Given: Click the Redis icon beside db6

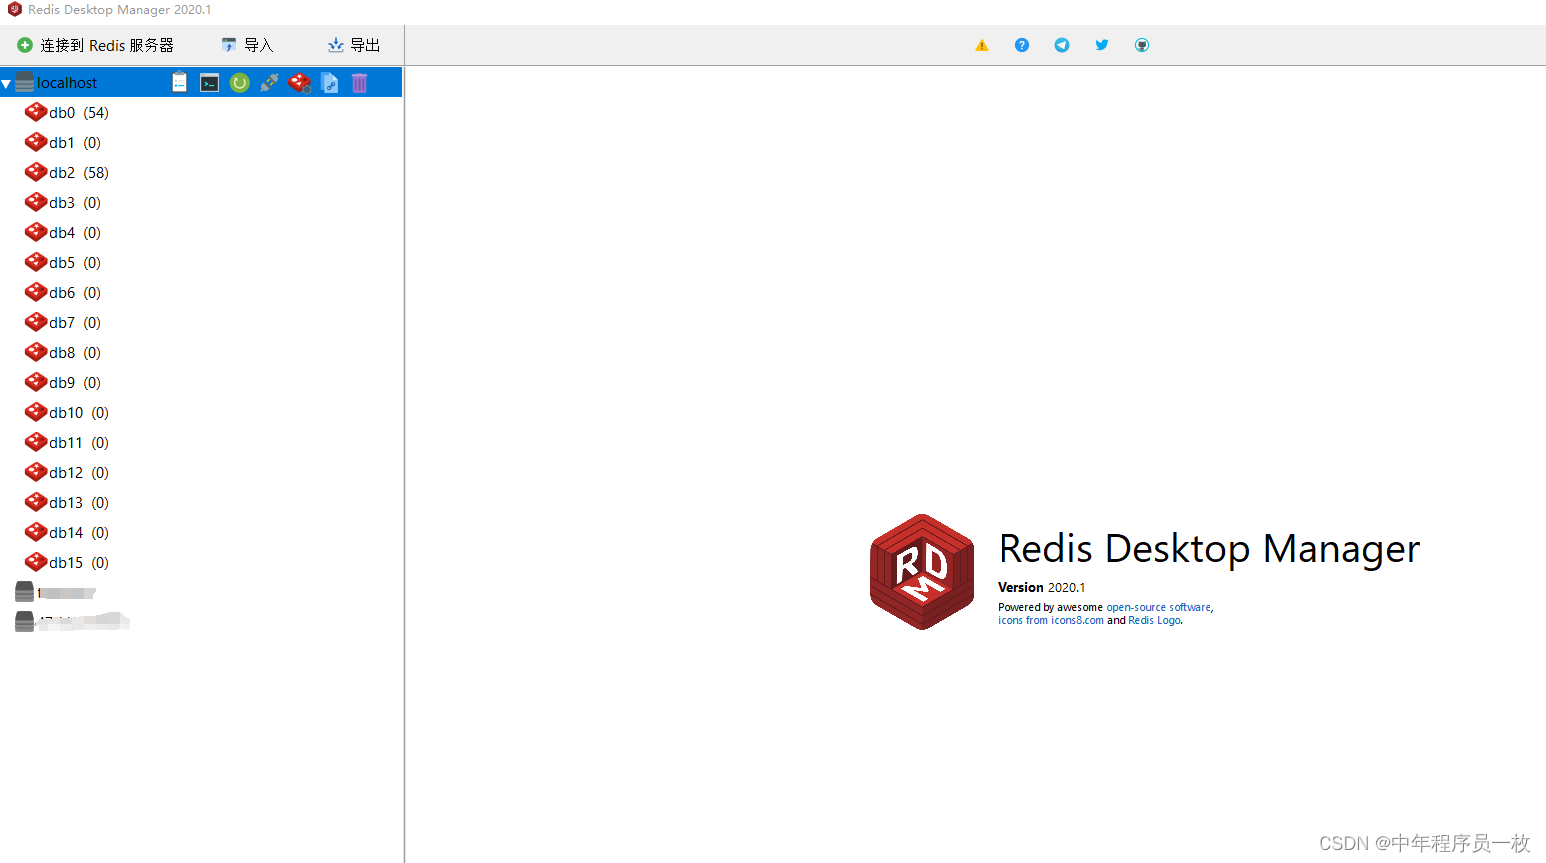Looking at the screenshot, I should [36, 292].
